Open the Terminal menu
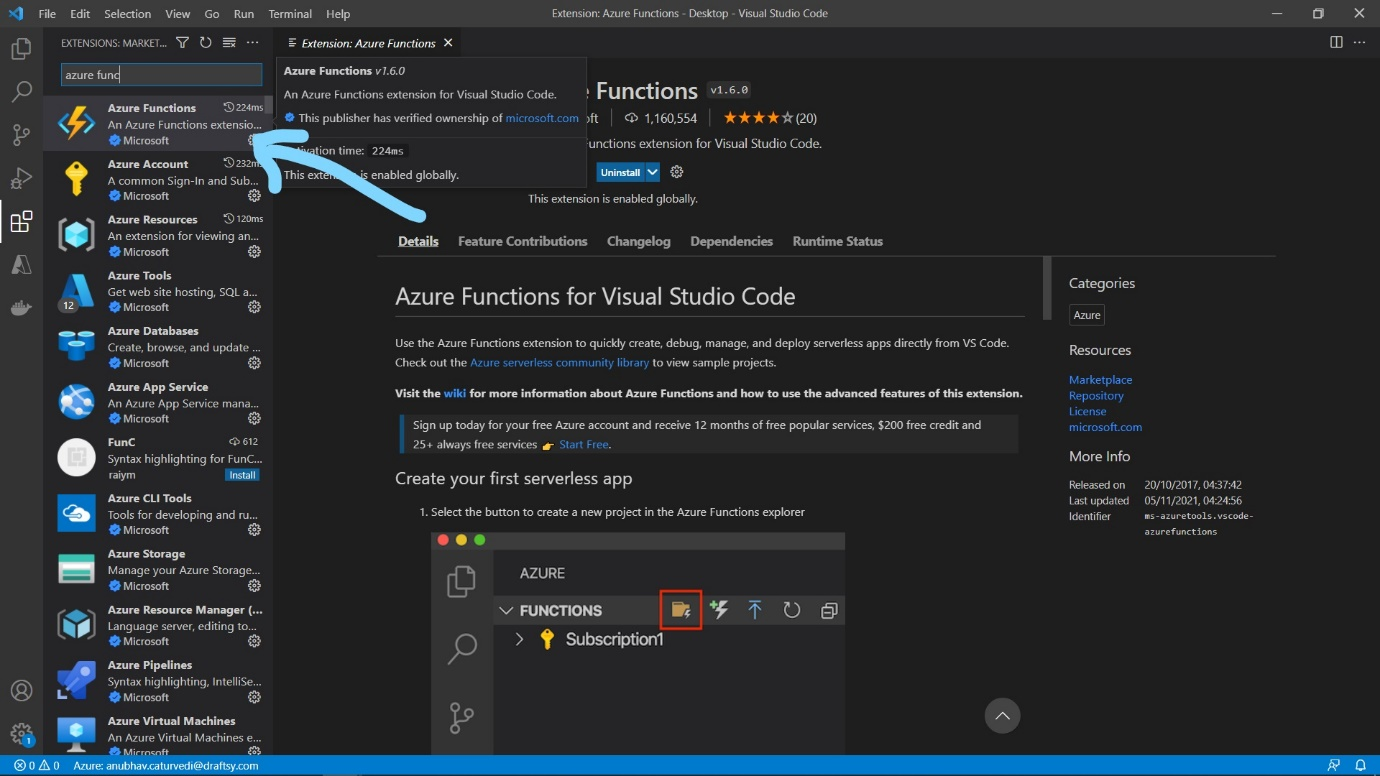 (x=289, y=13)
